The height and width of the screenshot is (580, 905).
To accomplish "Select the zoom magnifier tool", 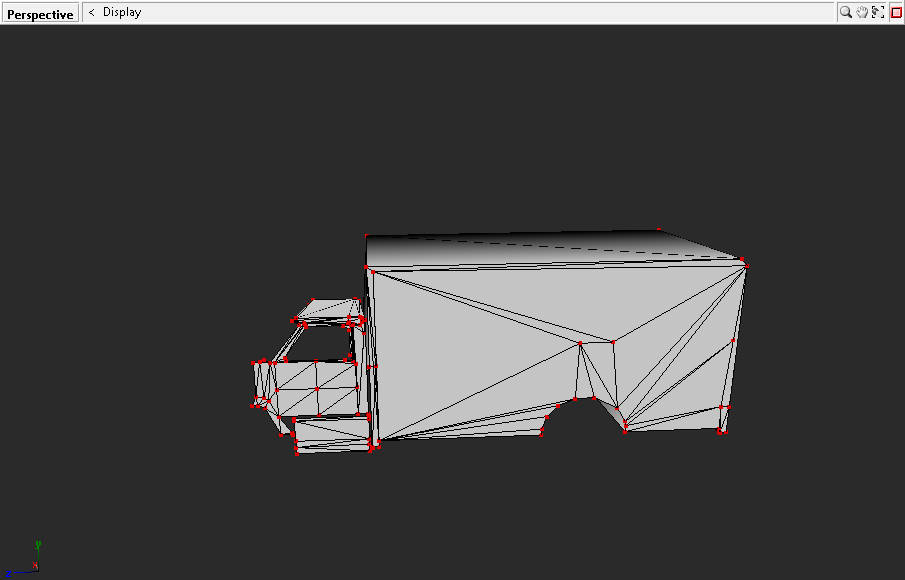I will (846, 13).
